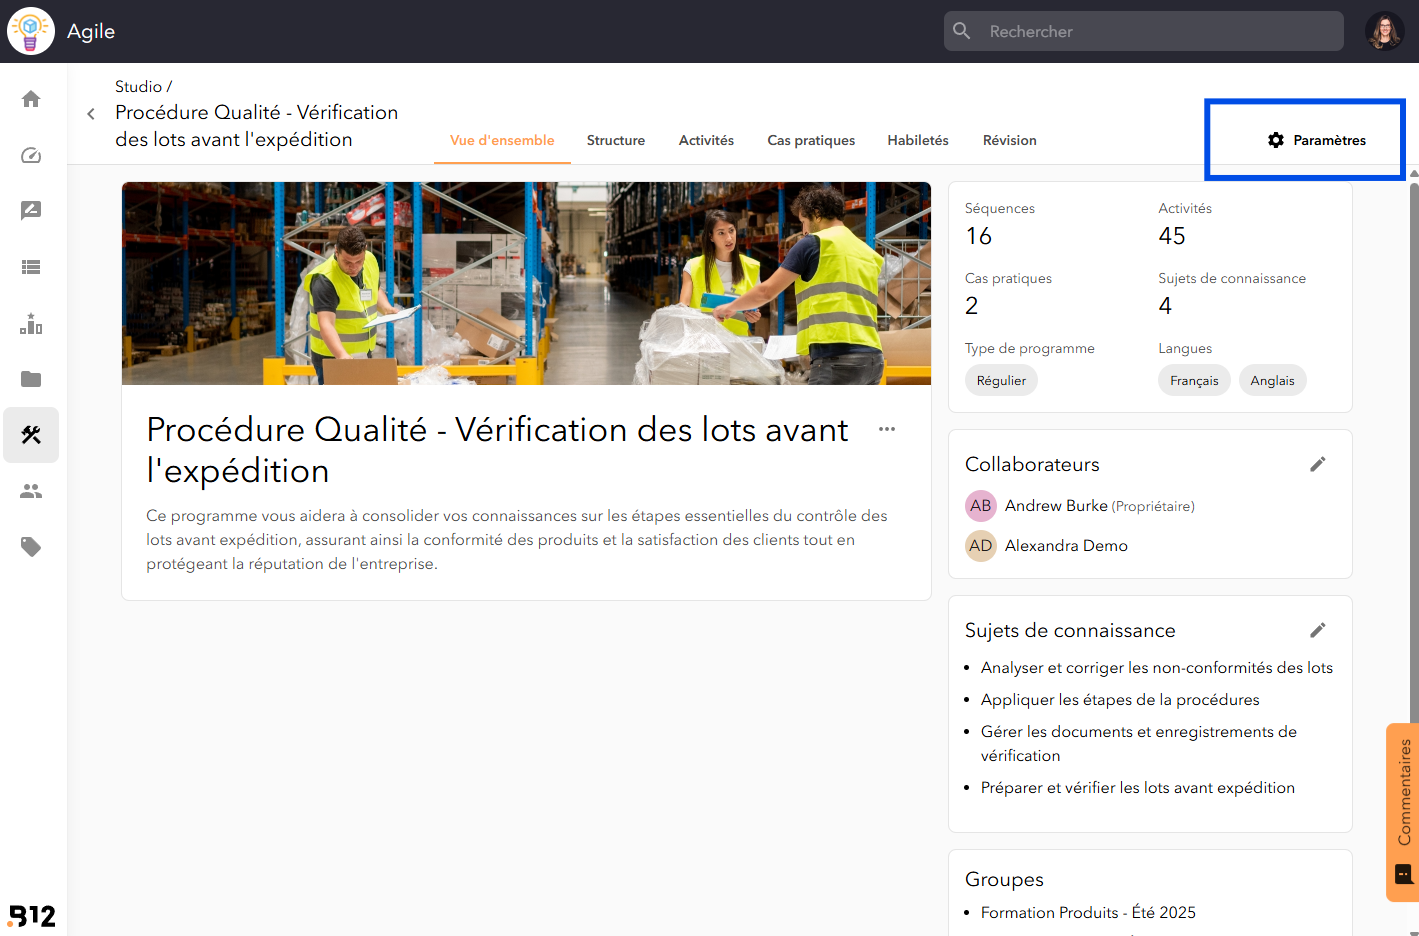
Task: Click the warehouse banner image
Action: click(526, 283)
